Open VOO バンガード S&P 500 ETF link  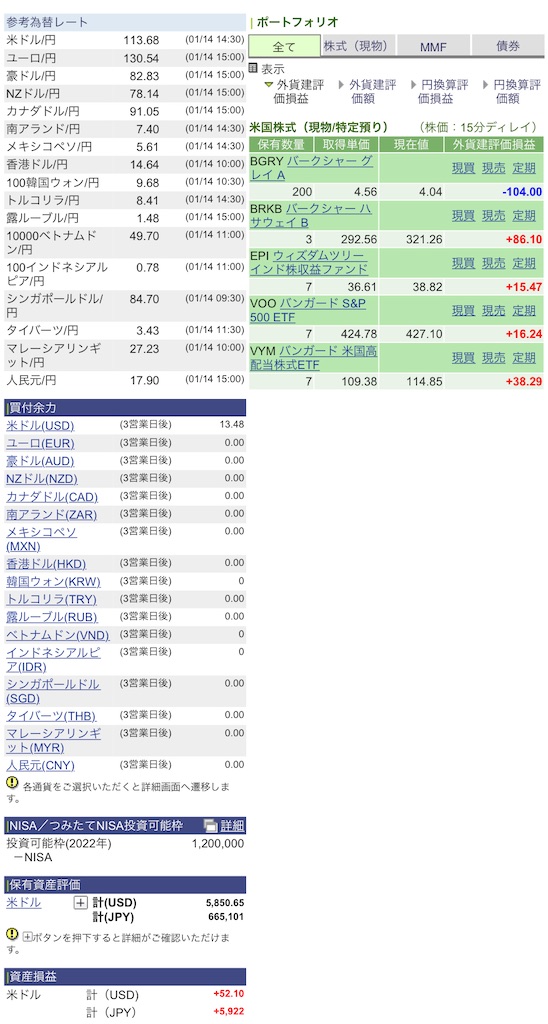pyautogui.click(x=306, y=310)
